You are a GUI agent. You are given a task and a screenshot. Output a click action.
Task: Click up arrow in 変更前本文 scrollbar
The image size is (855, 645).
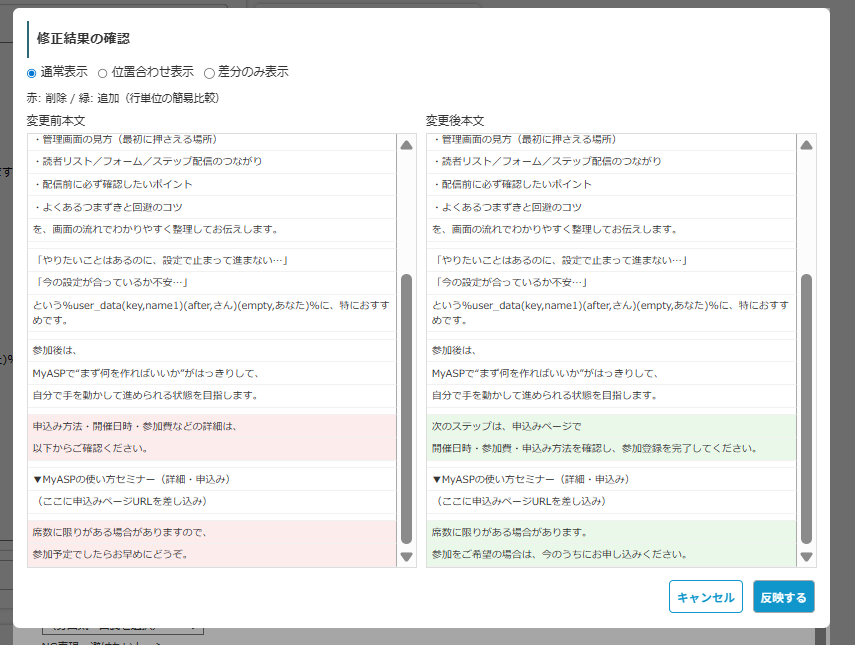(x=406, y=145)
